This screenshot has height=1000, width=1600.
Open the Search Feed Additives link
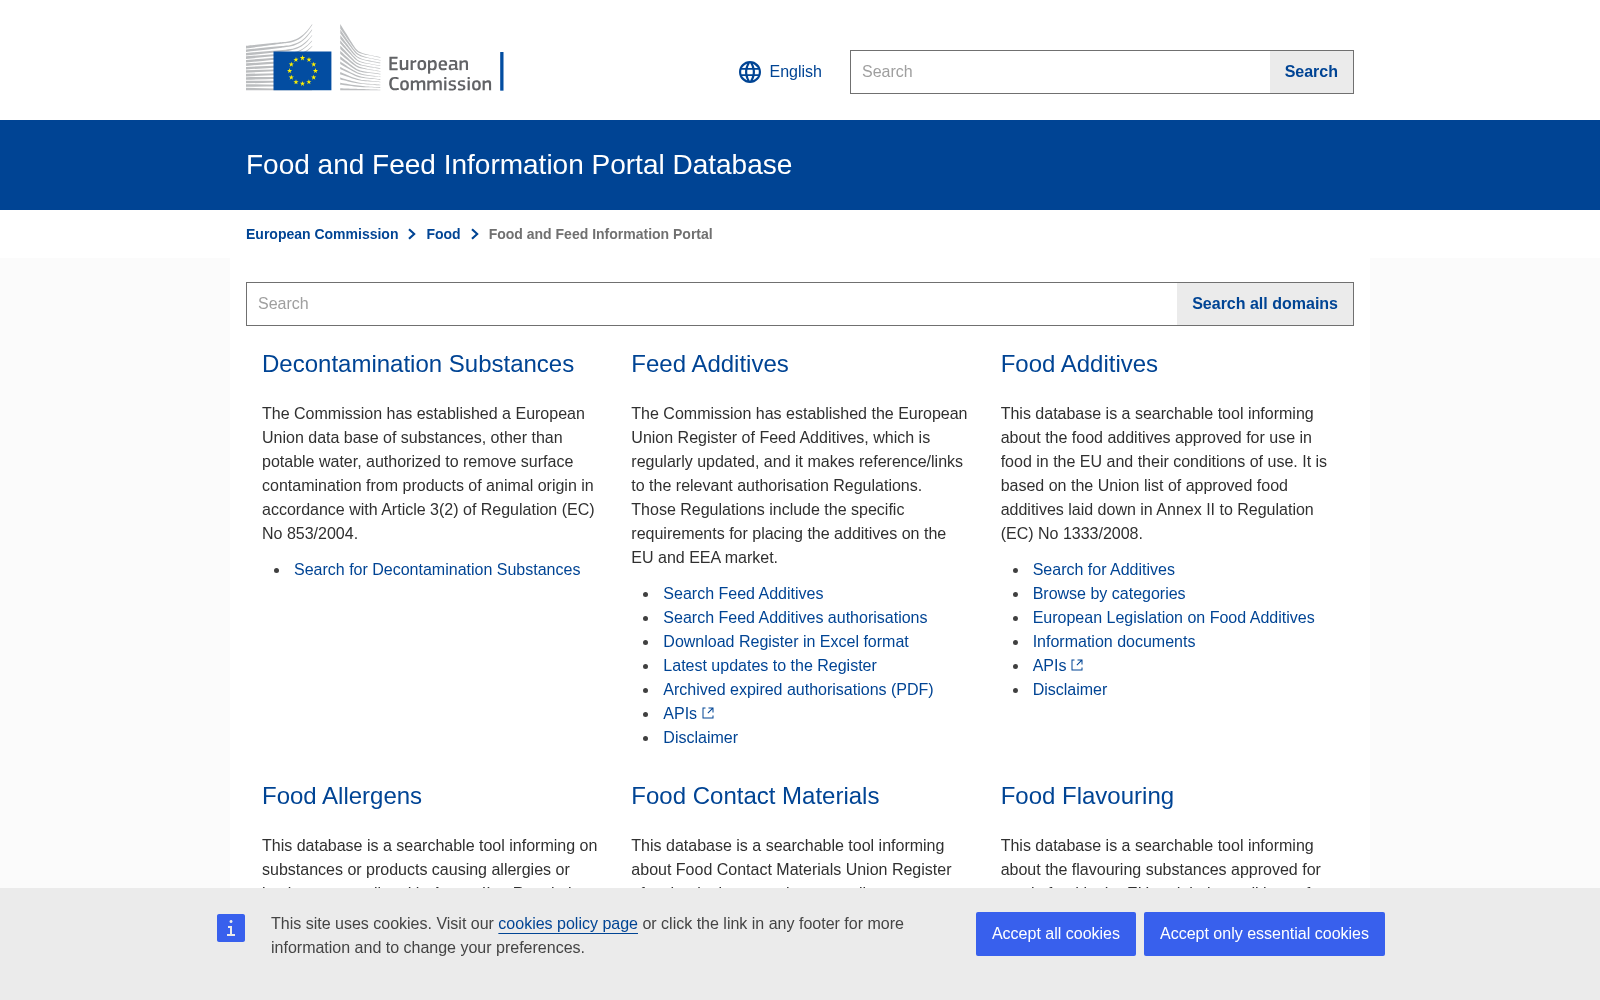coord(743,594)
